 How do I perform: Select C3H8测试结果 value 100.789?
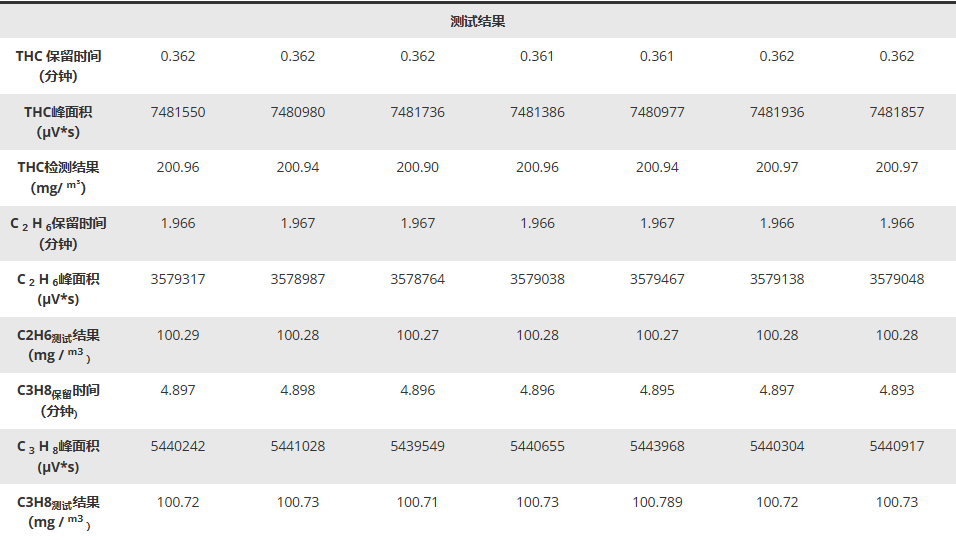(x=657, y=502)
